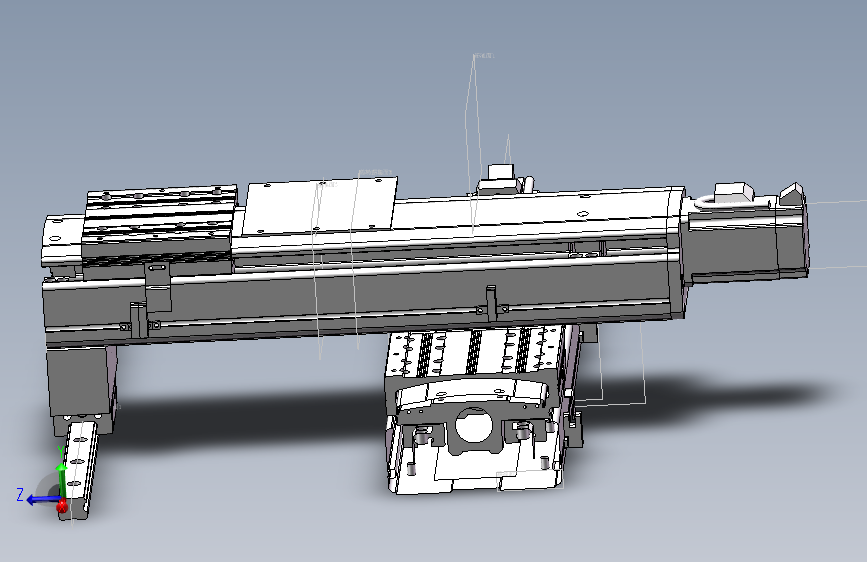This screenshot has width=867, height=562.
Task: Click the red X axis ball of the triad
Action: 62,505
